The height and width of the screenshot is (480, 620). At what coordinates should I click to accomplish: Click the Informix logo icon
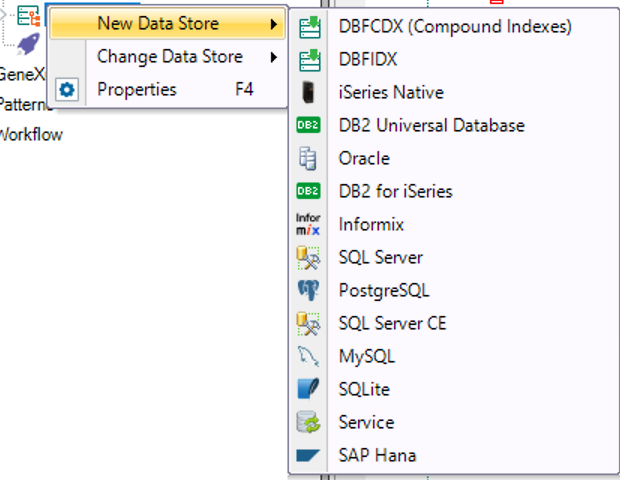tap(308, 224)
